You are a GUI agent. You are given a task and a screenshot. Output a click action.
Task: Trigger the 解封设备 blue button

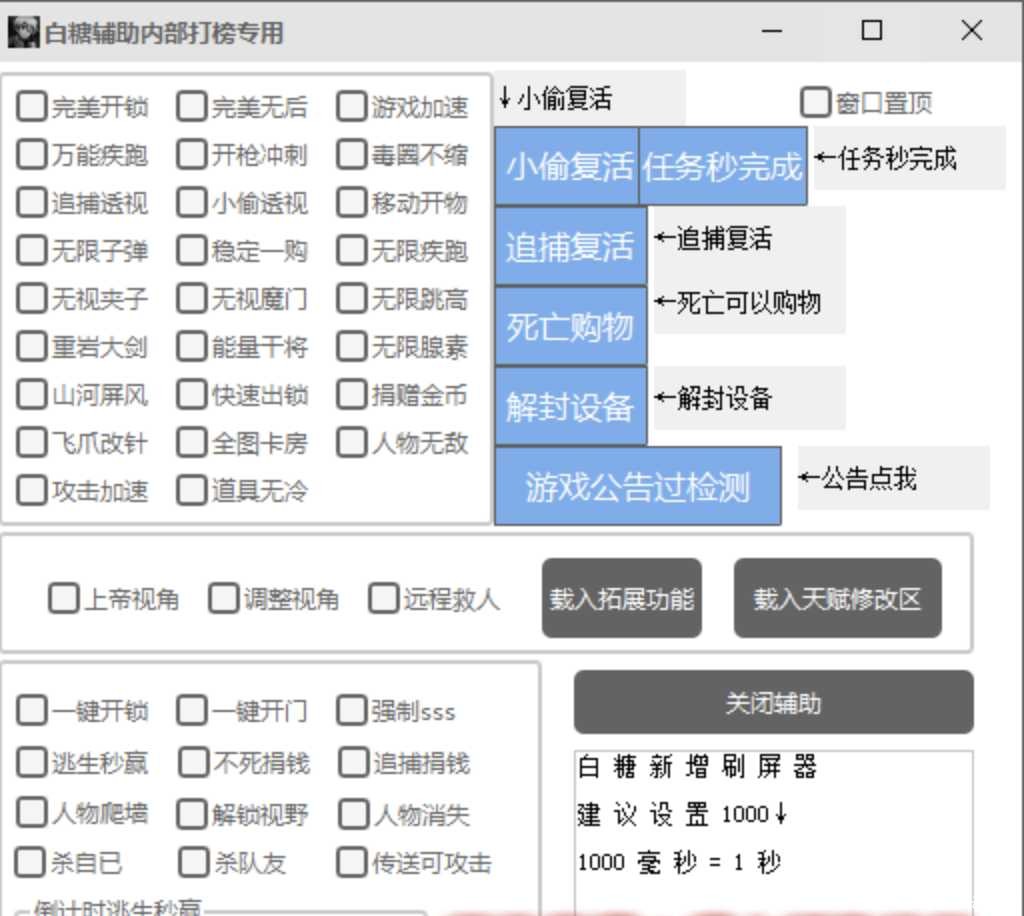click(571, 406)
